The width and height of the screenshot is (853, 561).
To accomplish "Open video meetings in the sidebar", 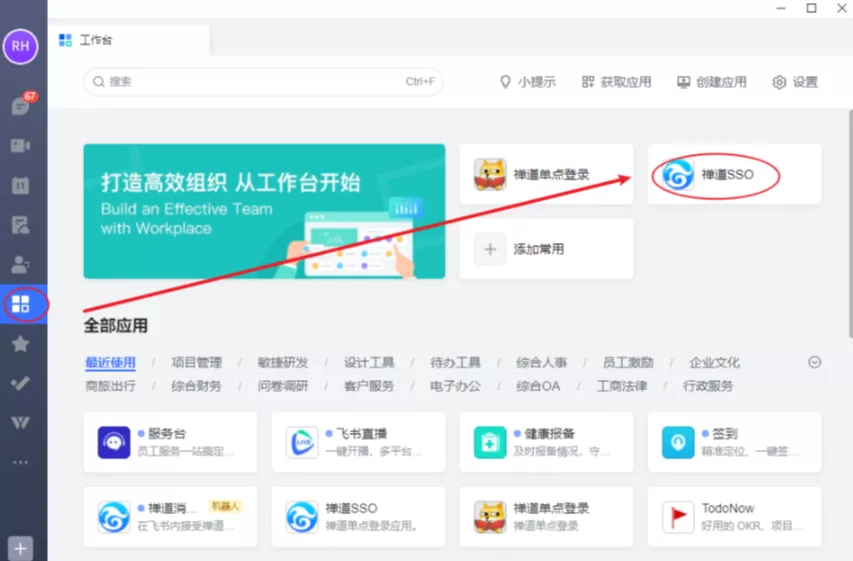I will (21, 146).
